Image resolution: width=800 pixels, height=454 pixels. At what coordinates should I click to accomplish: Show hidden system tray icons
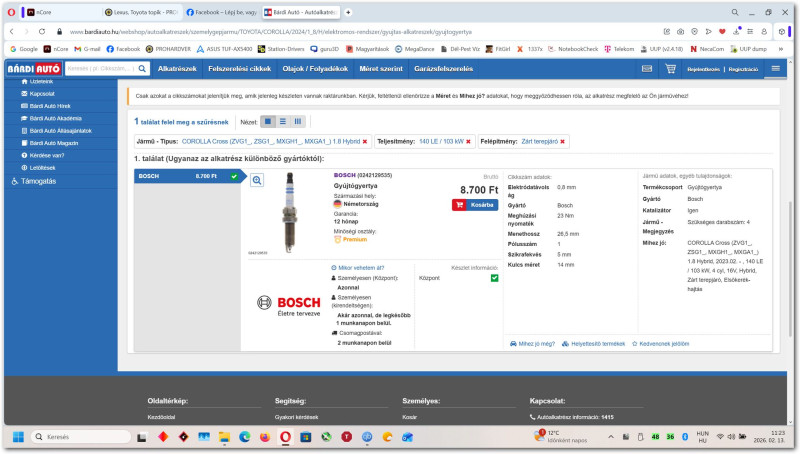pos(611,437)
